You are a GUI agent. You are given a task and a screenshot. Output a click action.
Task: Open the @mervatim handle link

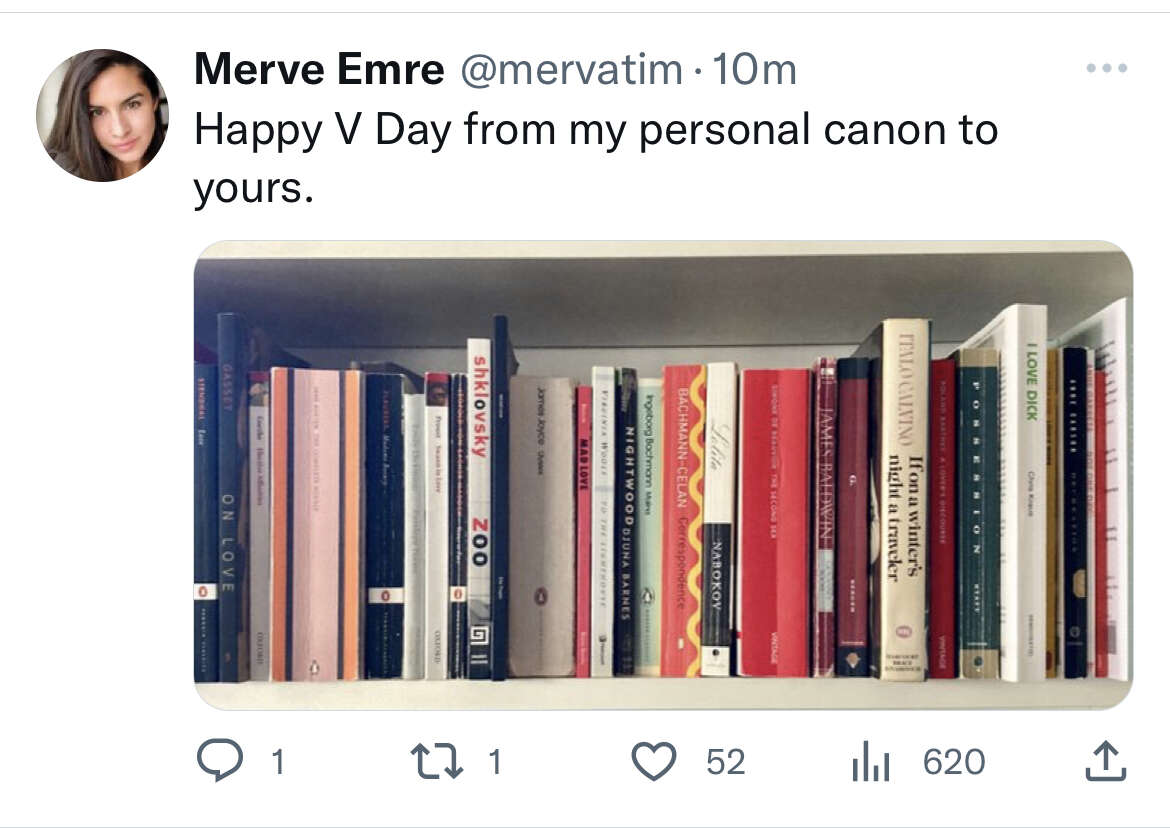click(x=571, y=70)
